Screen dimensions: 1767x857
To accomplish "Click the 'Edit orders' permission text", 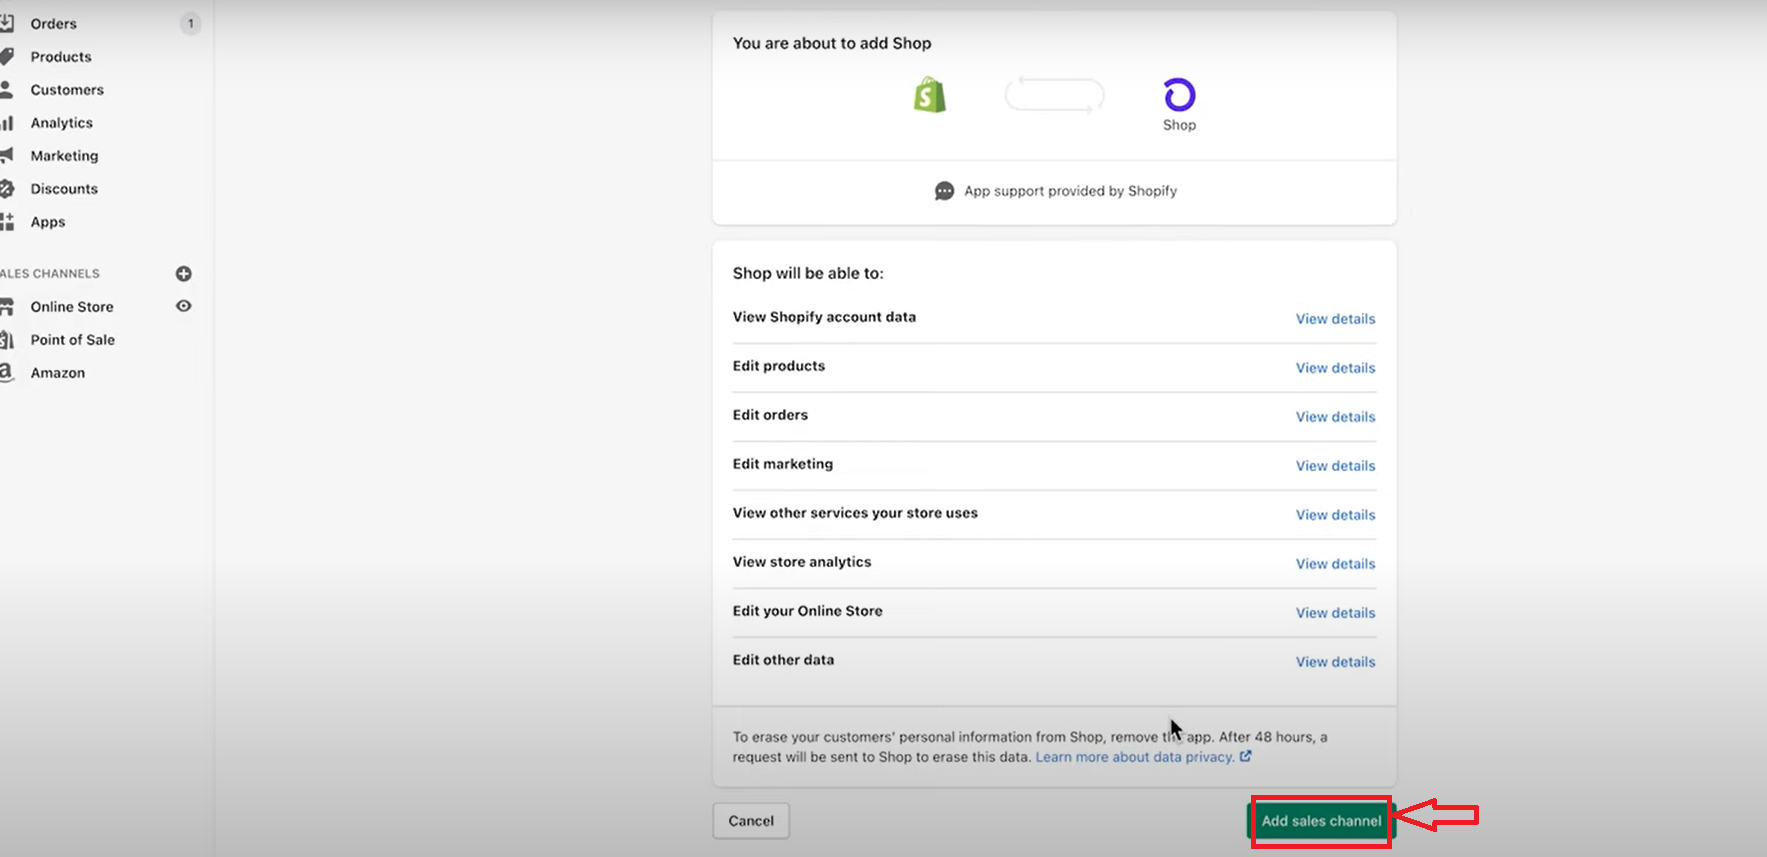I will coord(770,415).
